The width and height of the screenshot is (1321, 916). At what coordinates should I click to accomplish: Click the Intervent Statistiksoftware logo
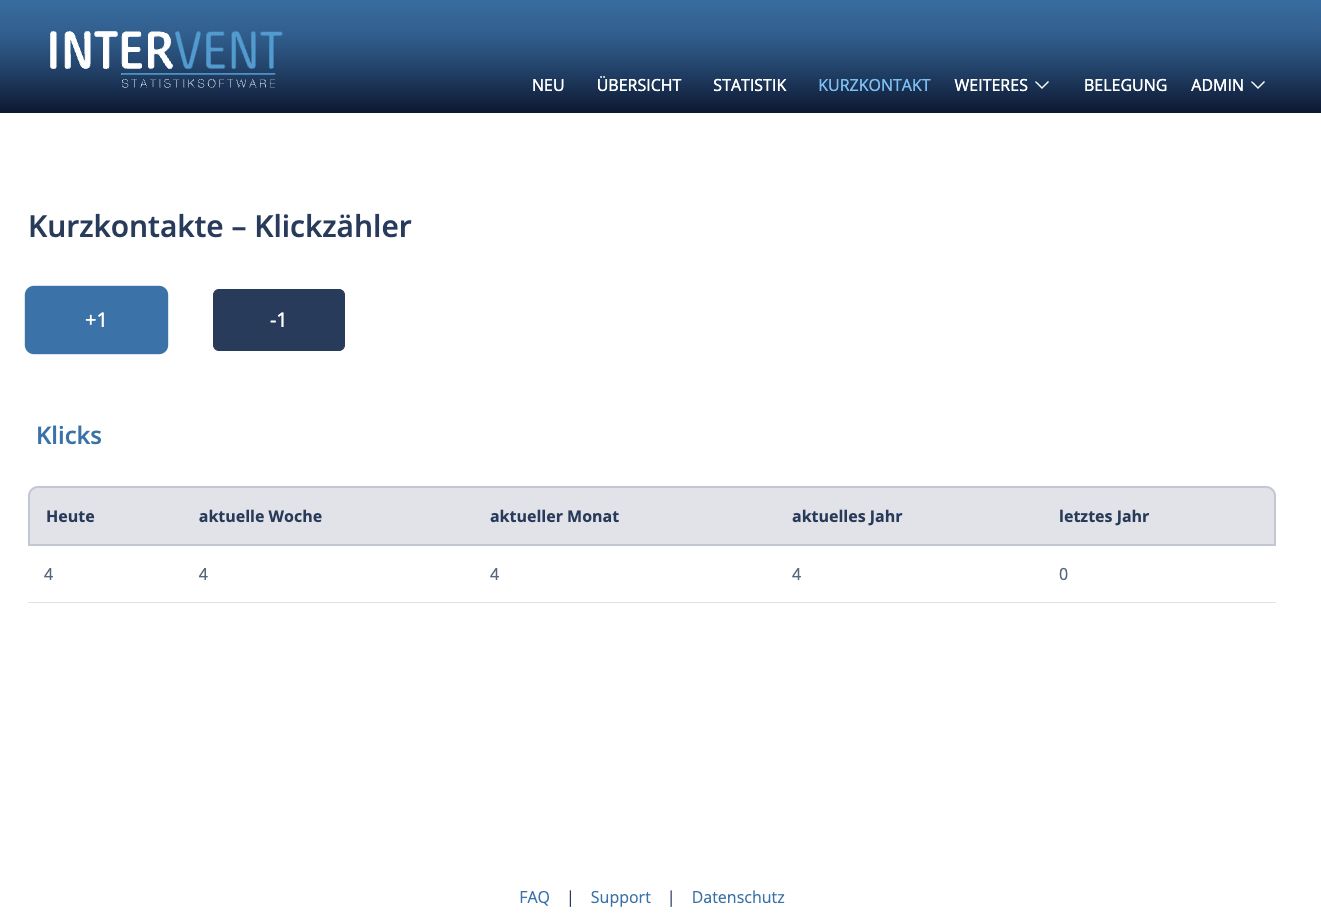click(166, 60)
